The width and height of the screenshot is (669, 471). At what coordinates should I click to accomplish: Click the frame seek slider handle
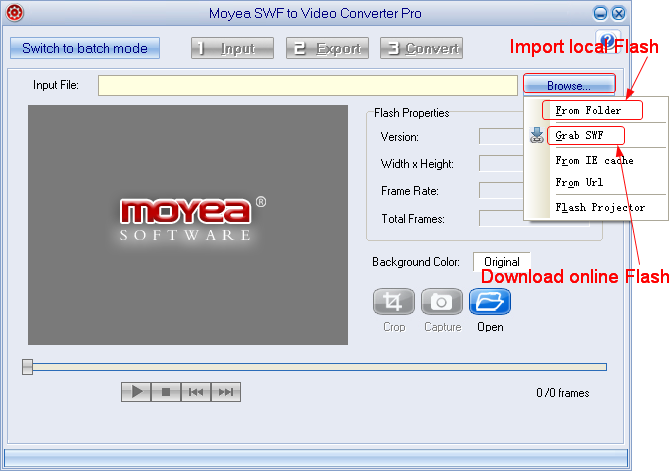[27, 367]
